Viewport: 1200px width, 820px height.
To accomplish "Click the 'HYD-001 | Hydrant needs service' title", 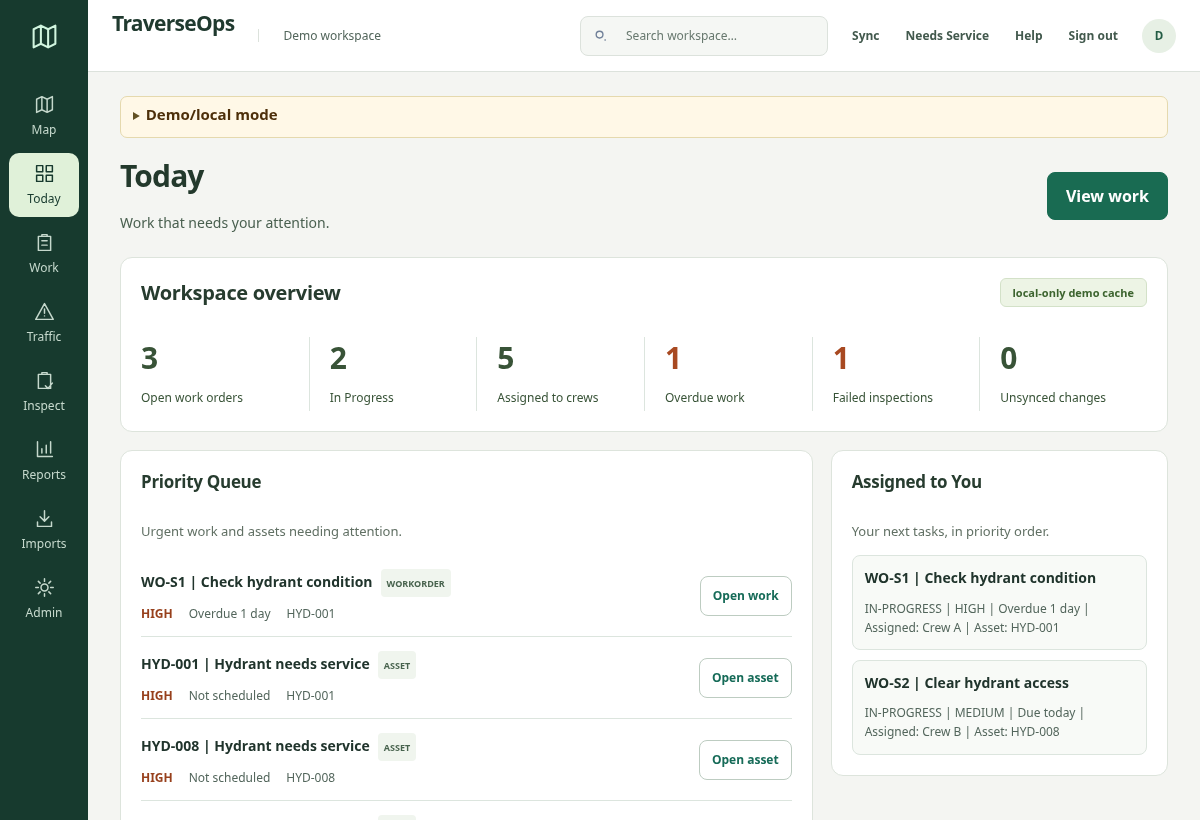I will (255, 664).
